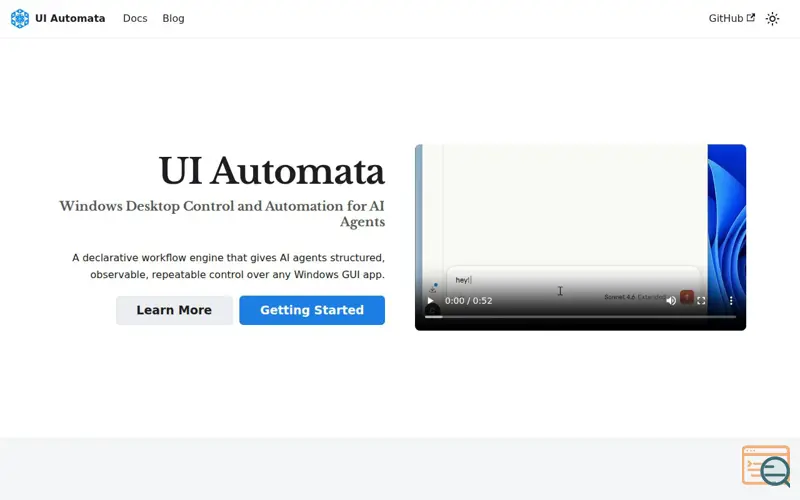Click the UI Automata hexagon logo

(x=20, y=18)
